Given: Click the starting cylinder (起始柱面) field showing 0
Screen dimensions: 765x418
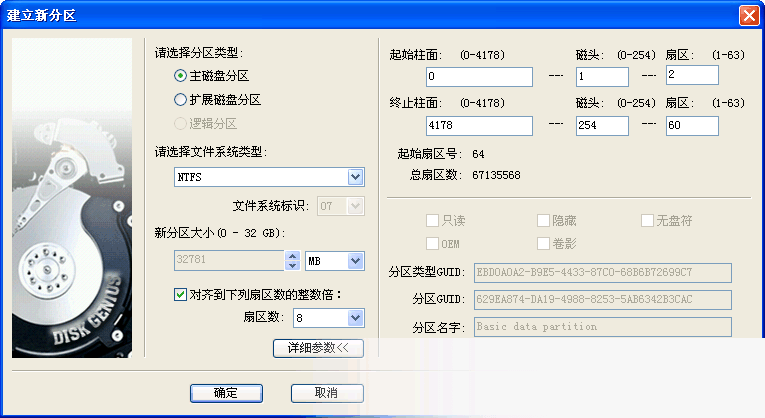Looking at the screenshot, I should pyautogui.click(x=479, y=77).
